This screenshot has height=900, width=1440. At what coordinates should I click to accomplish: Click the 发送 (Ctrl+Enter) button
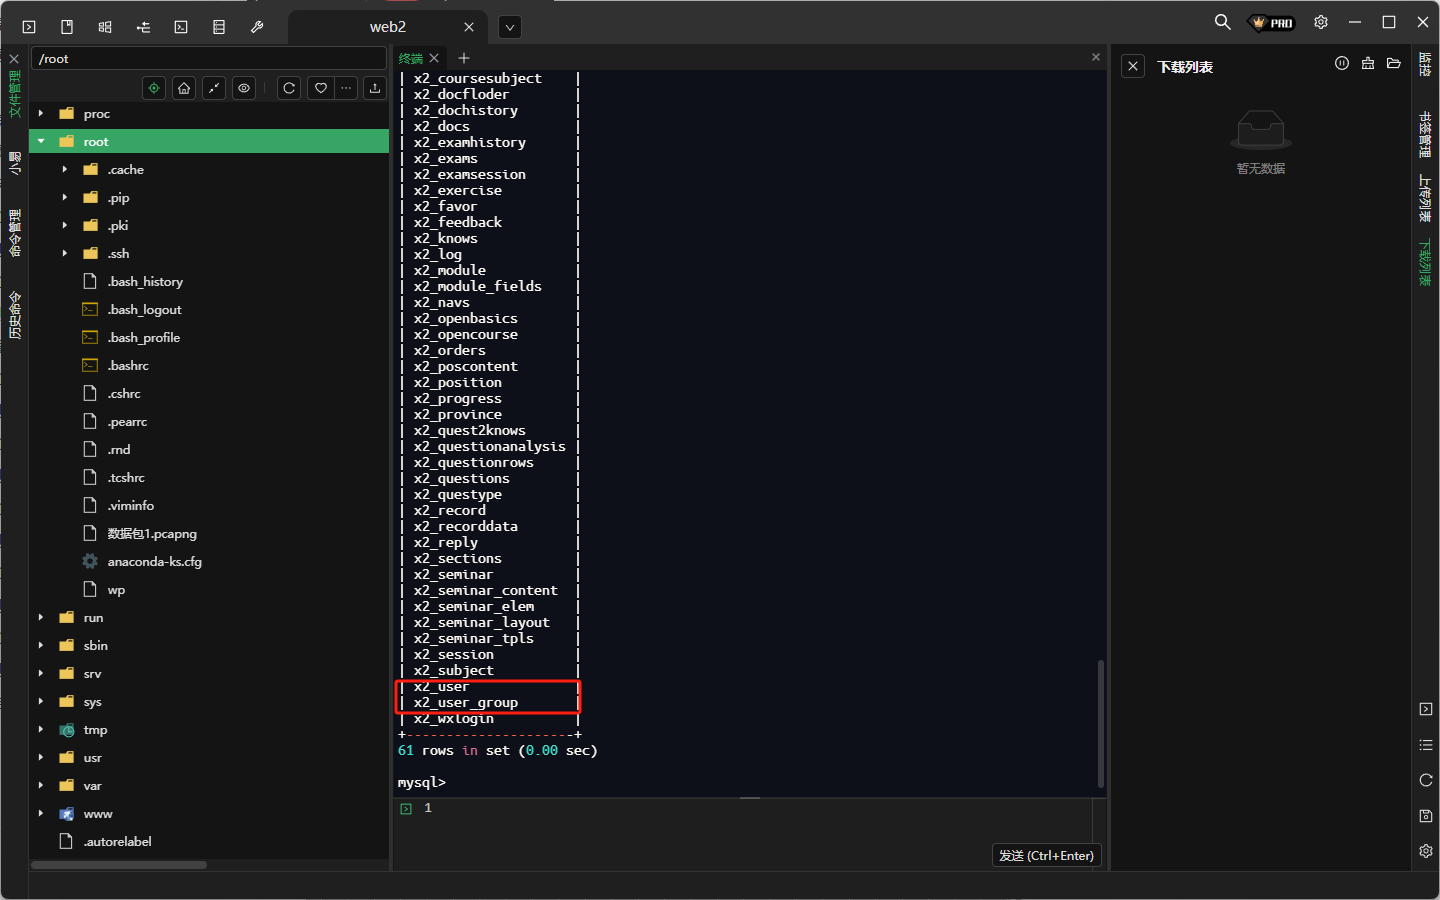coord(1046,856)
